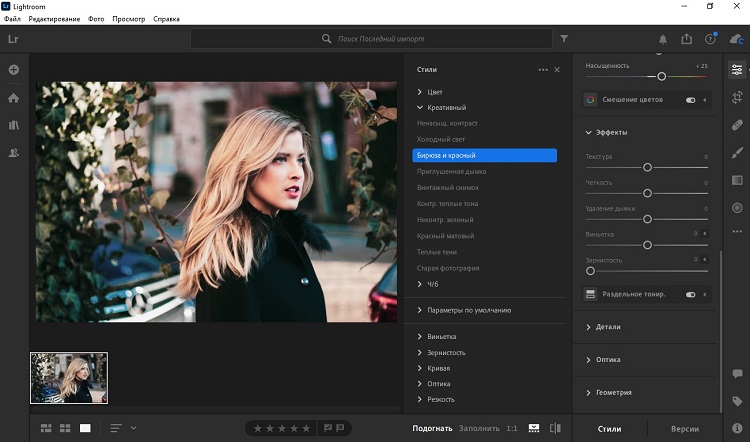750x442 pixels.
Task: Switch to square grid view
Action: coord(65,428)
